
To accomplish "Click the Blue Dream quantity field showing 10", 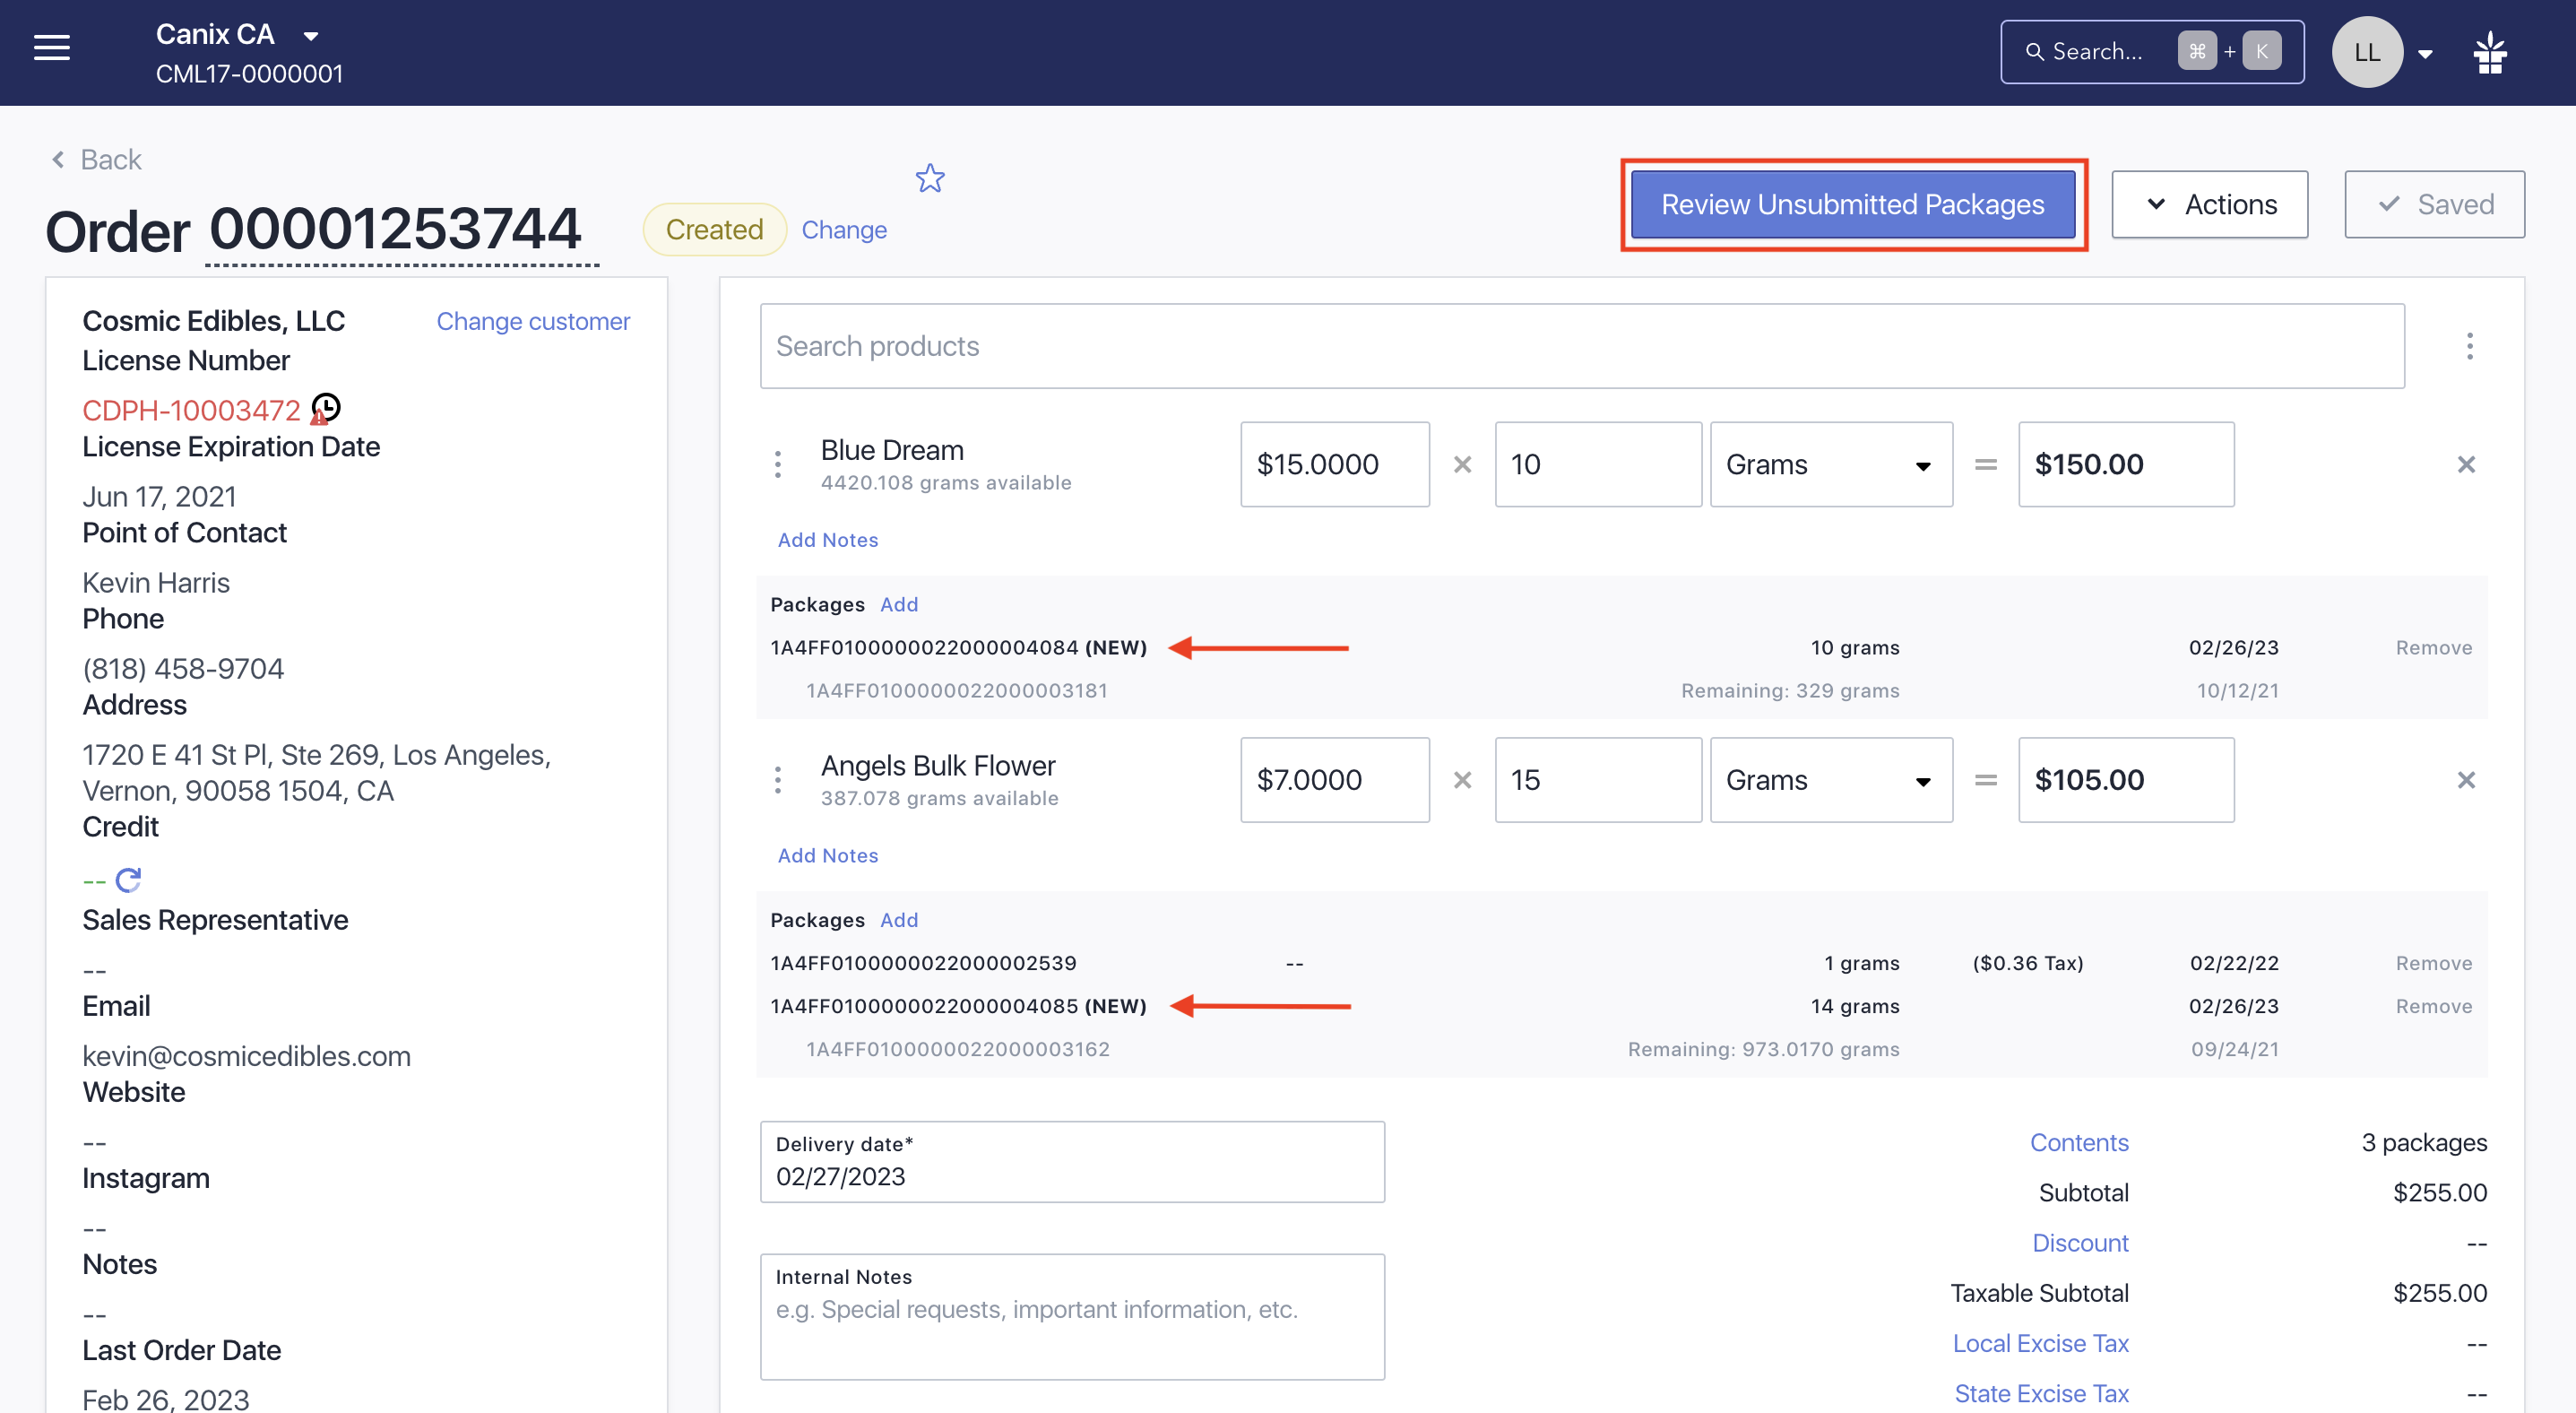I will pos(1598,464).
